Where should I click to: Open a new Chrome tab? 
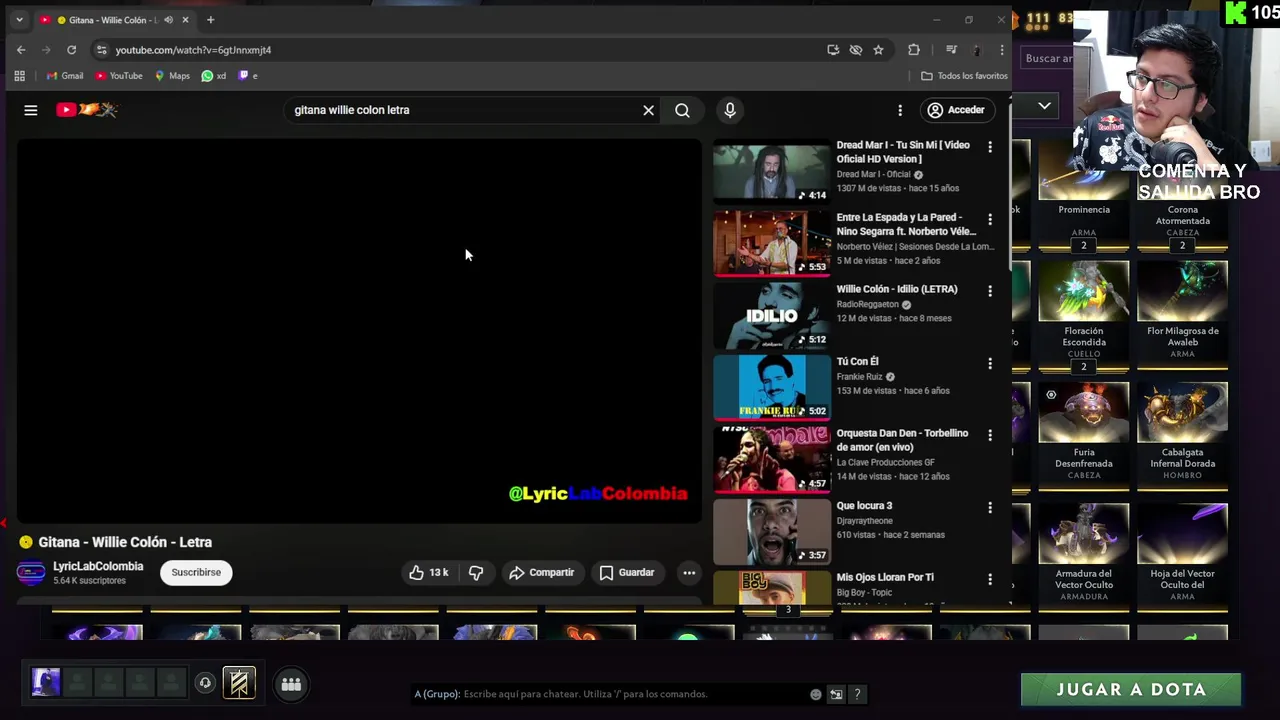click(x=210, y=20)
